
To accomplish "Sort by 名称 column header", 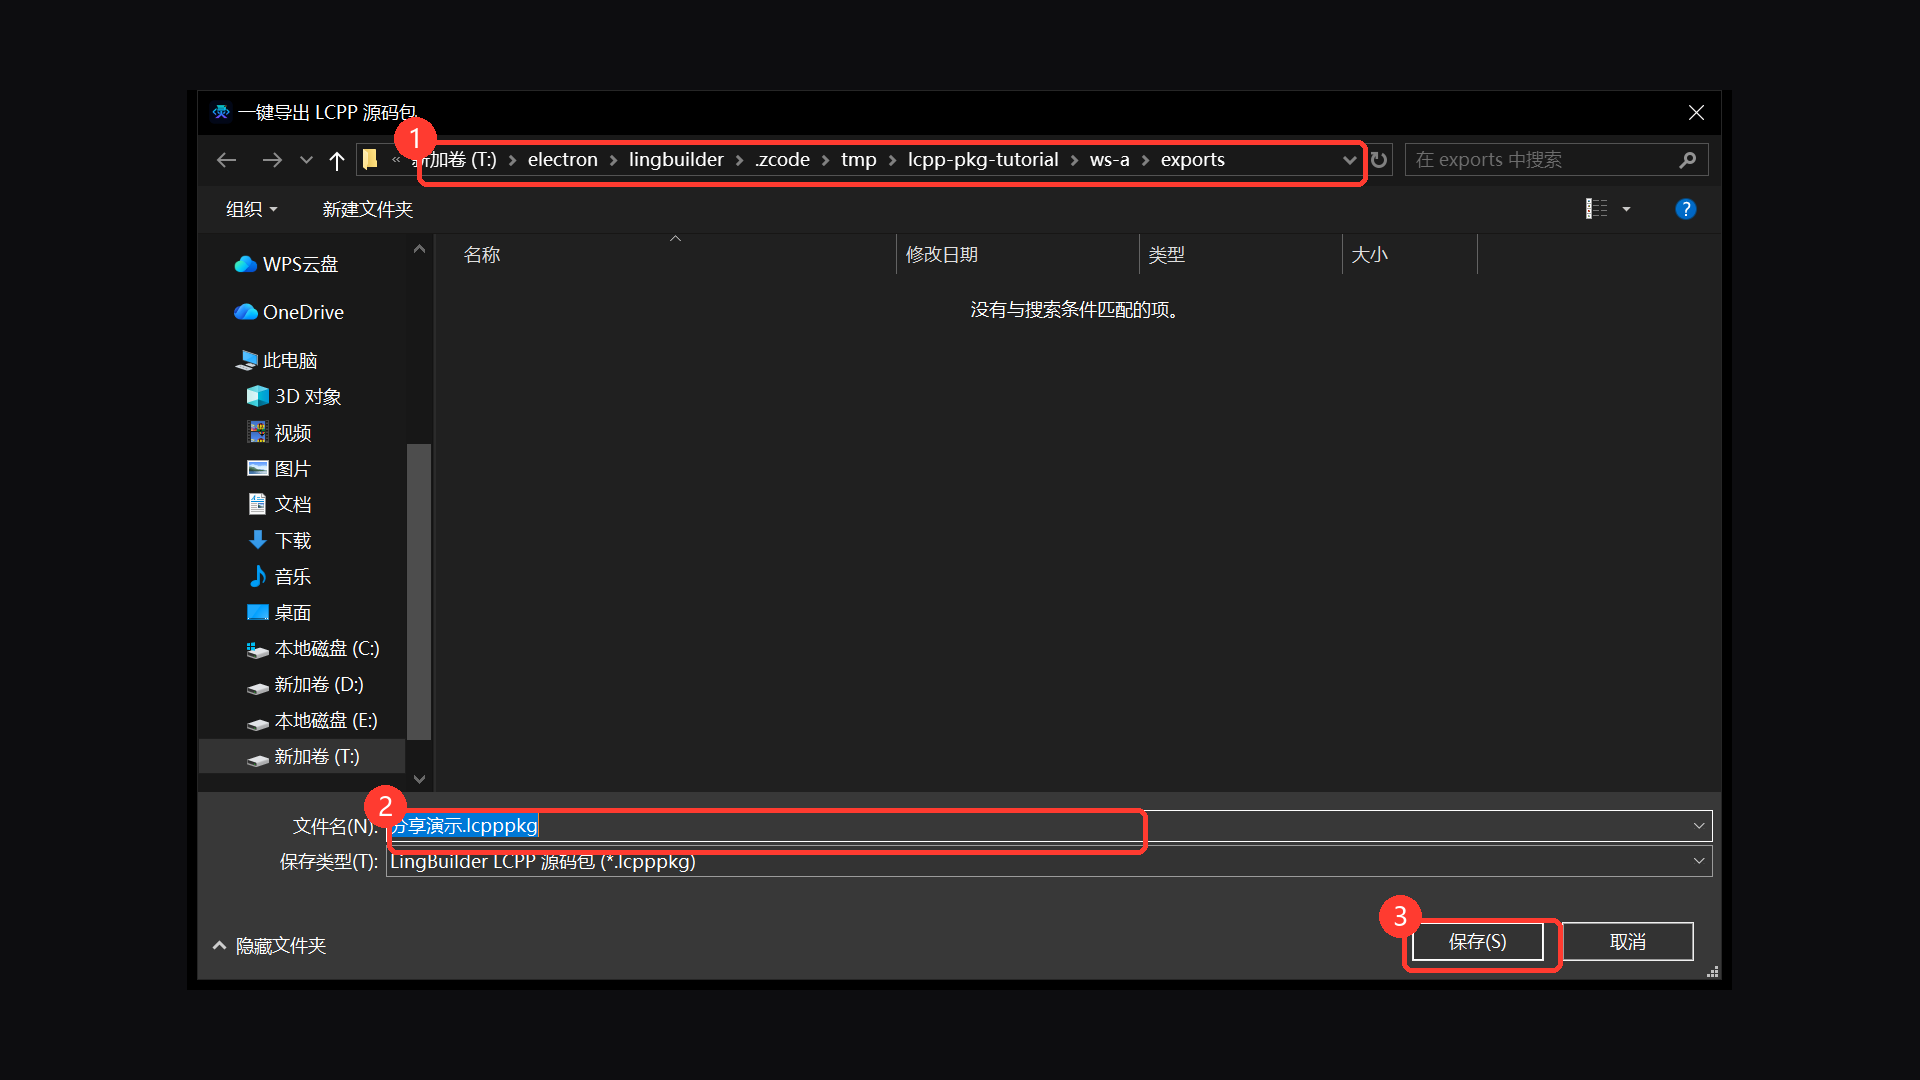I will [666, 255].
